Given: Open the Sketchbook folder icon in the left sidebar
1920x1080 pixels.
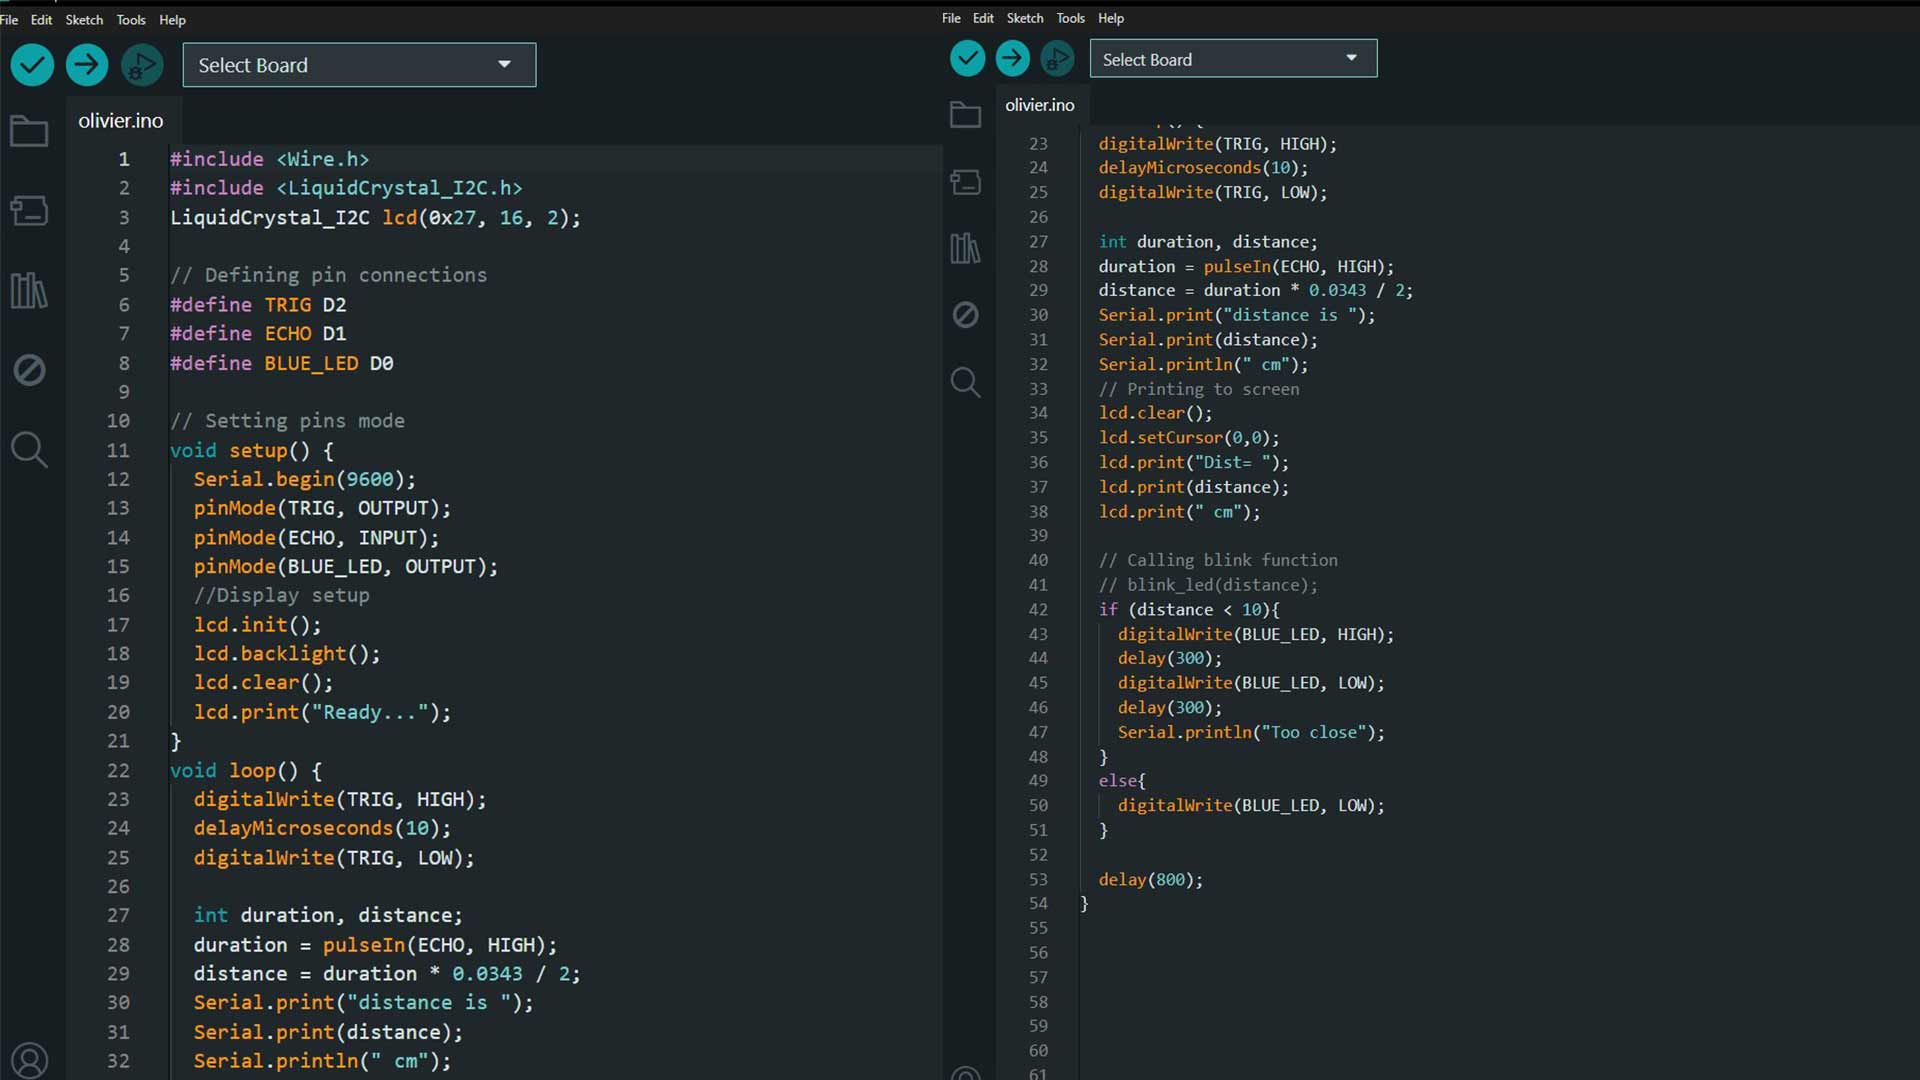Looking at the screenshot, I should 29,131.
